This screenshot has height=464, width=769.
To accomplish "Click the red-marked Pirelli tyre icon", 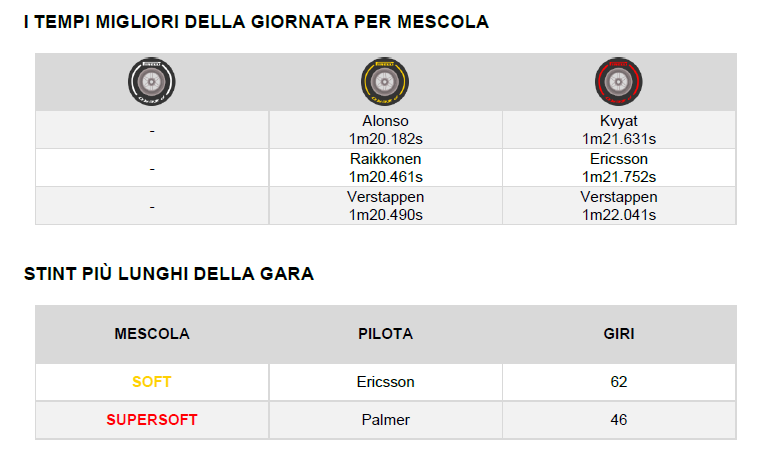I will click(x=619, y=82).
